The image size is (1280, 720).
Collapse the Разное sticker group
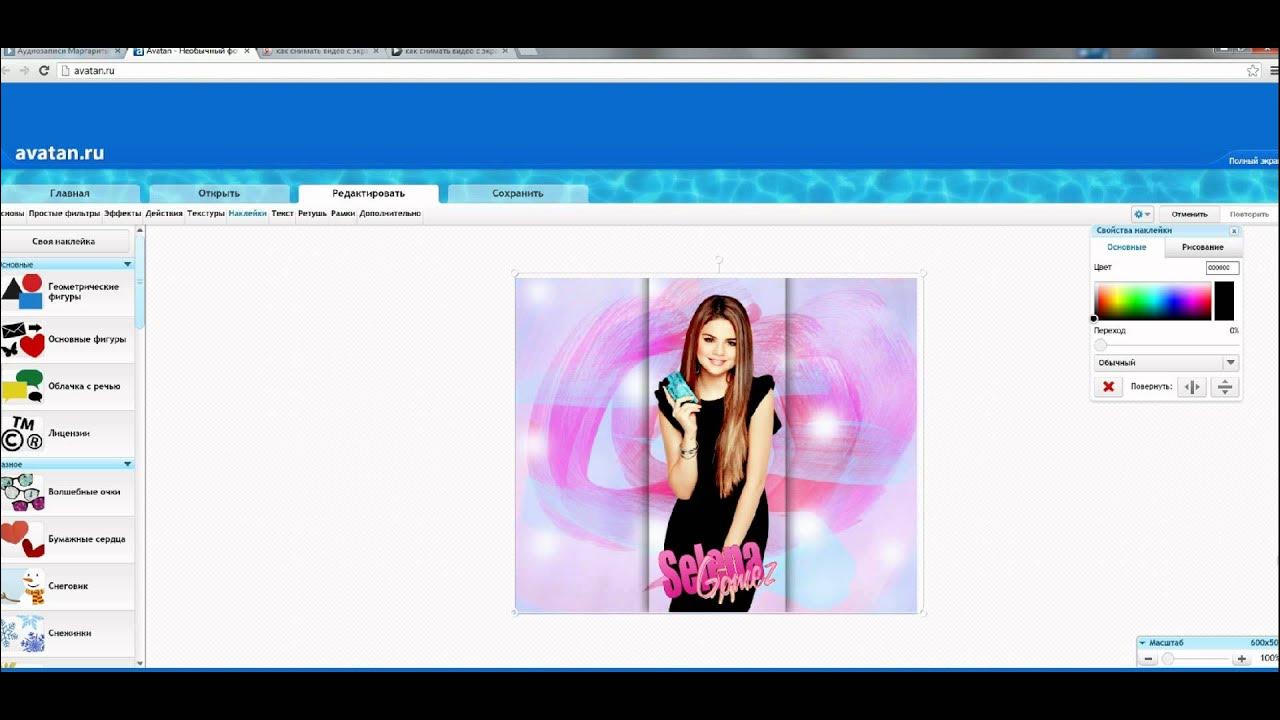[127, 464]
